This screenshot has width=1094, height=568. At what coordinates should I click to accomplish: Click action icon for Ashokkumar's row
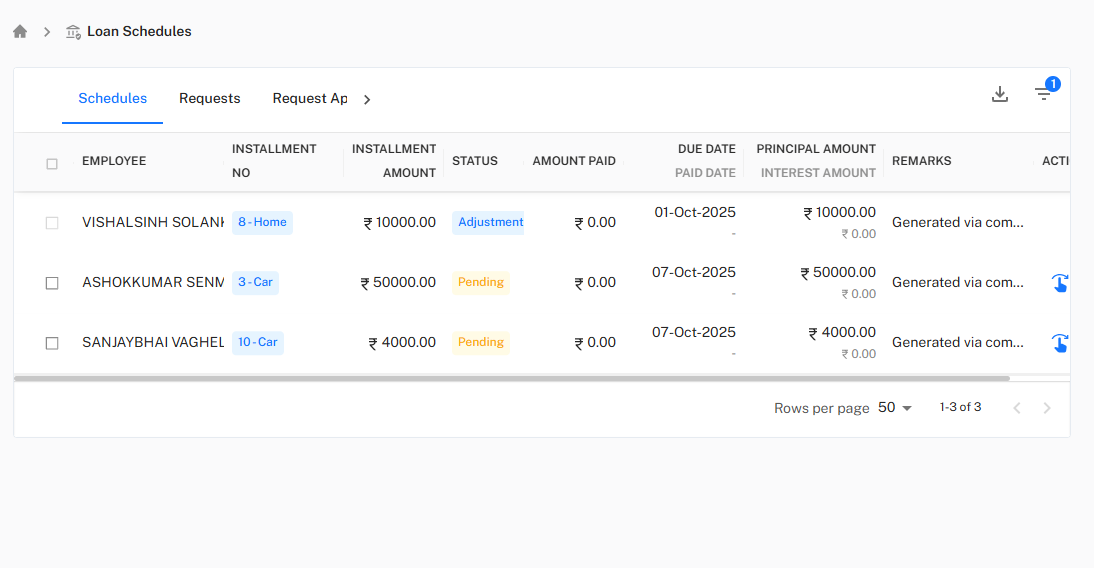[x=1059, y=283]
